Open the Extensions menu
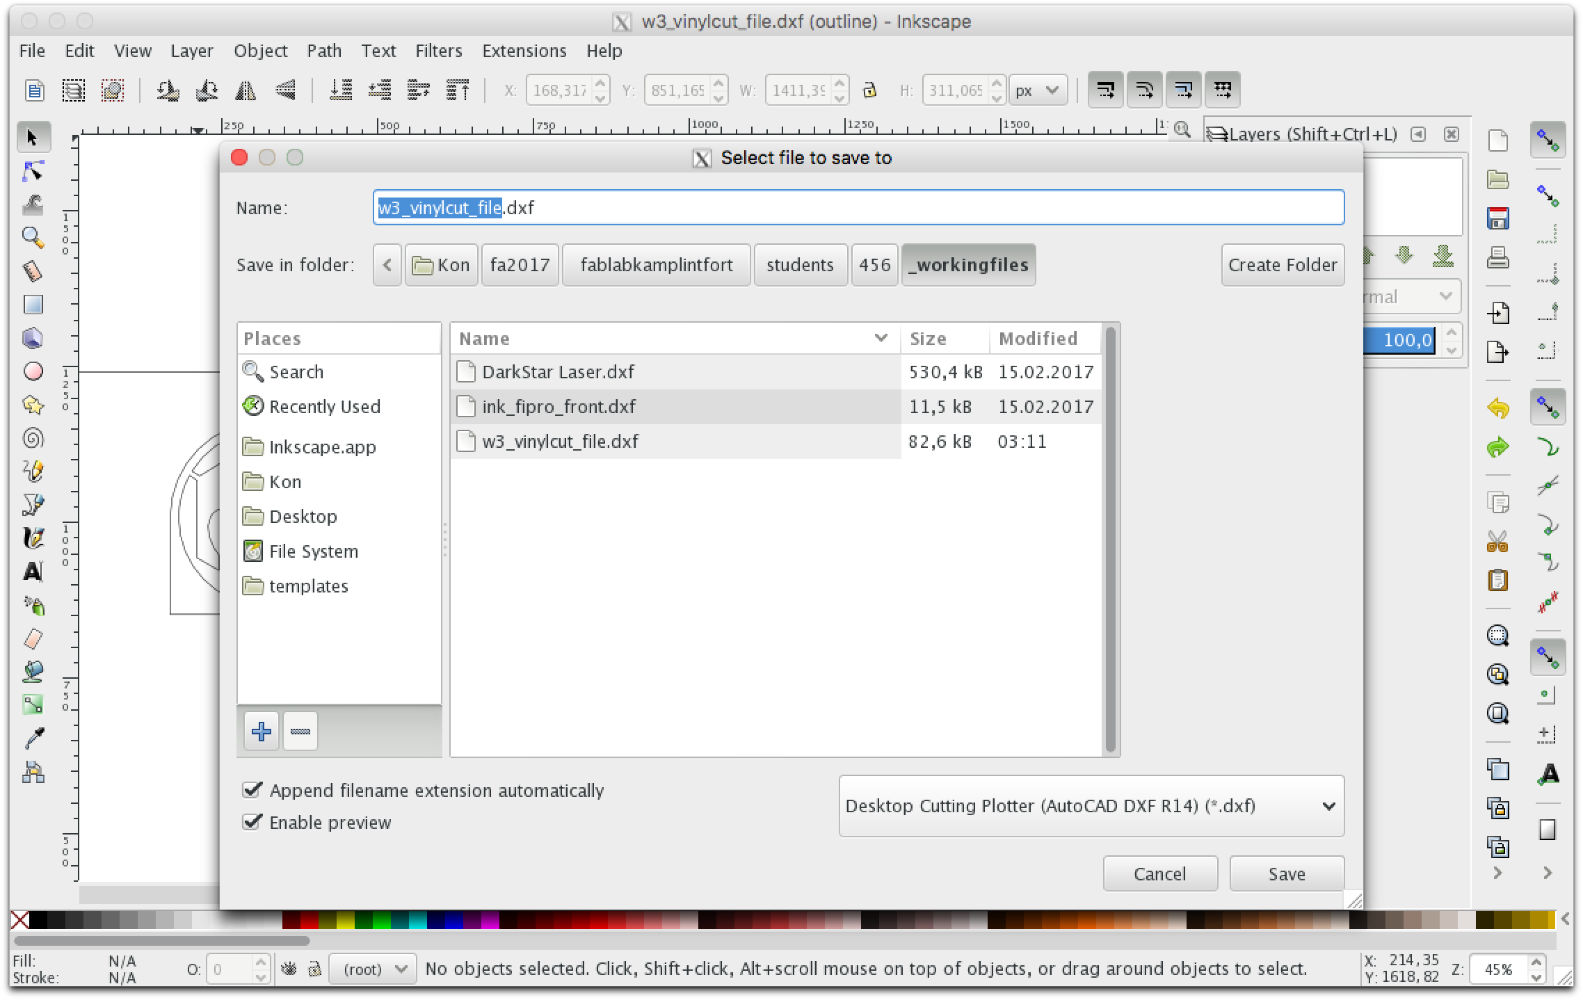Image resolution: width=1583 pixels, height=1000 pixels. (x=524, y=51)
